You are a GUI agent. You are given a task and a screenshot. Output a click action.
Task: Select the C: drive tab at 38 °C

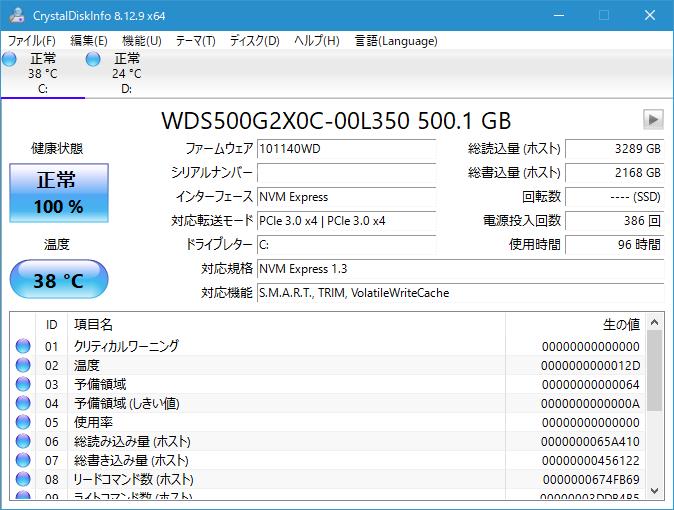click(x=43, y=73)
